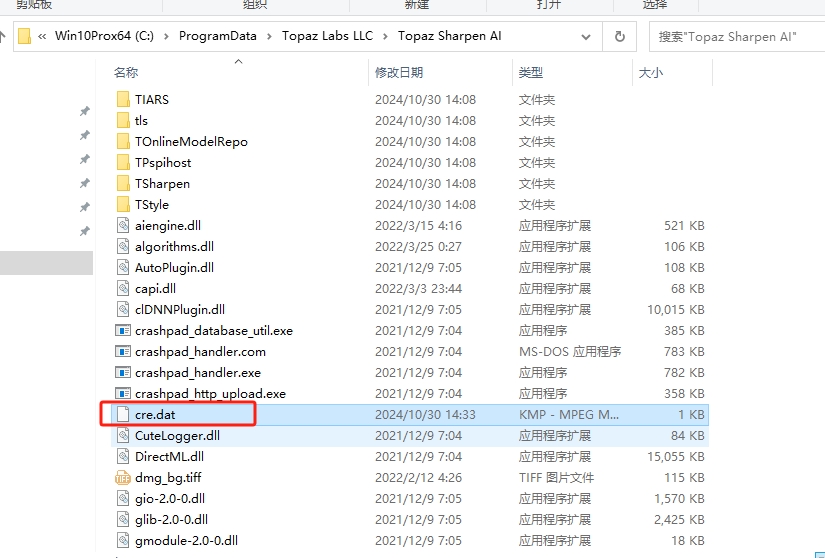The image size is (825, 558).
Task: Select the DirectML.dll file name
Action: coord(169,456)
